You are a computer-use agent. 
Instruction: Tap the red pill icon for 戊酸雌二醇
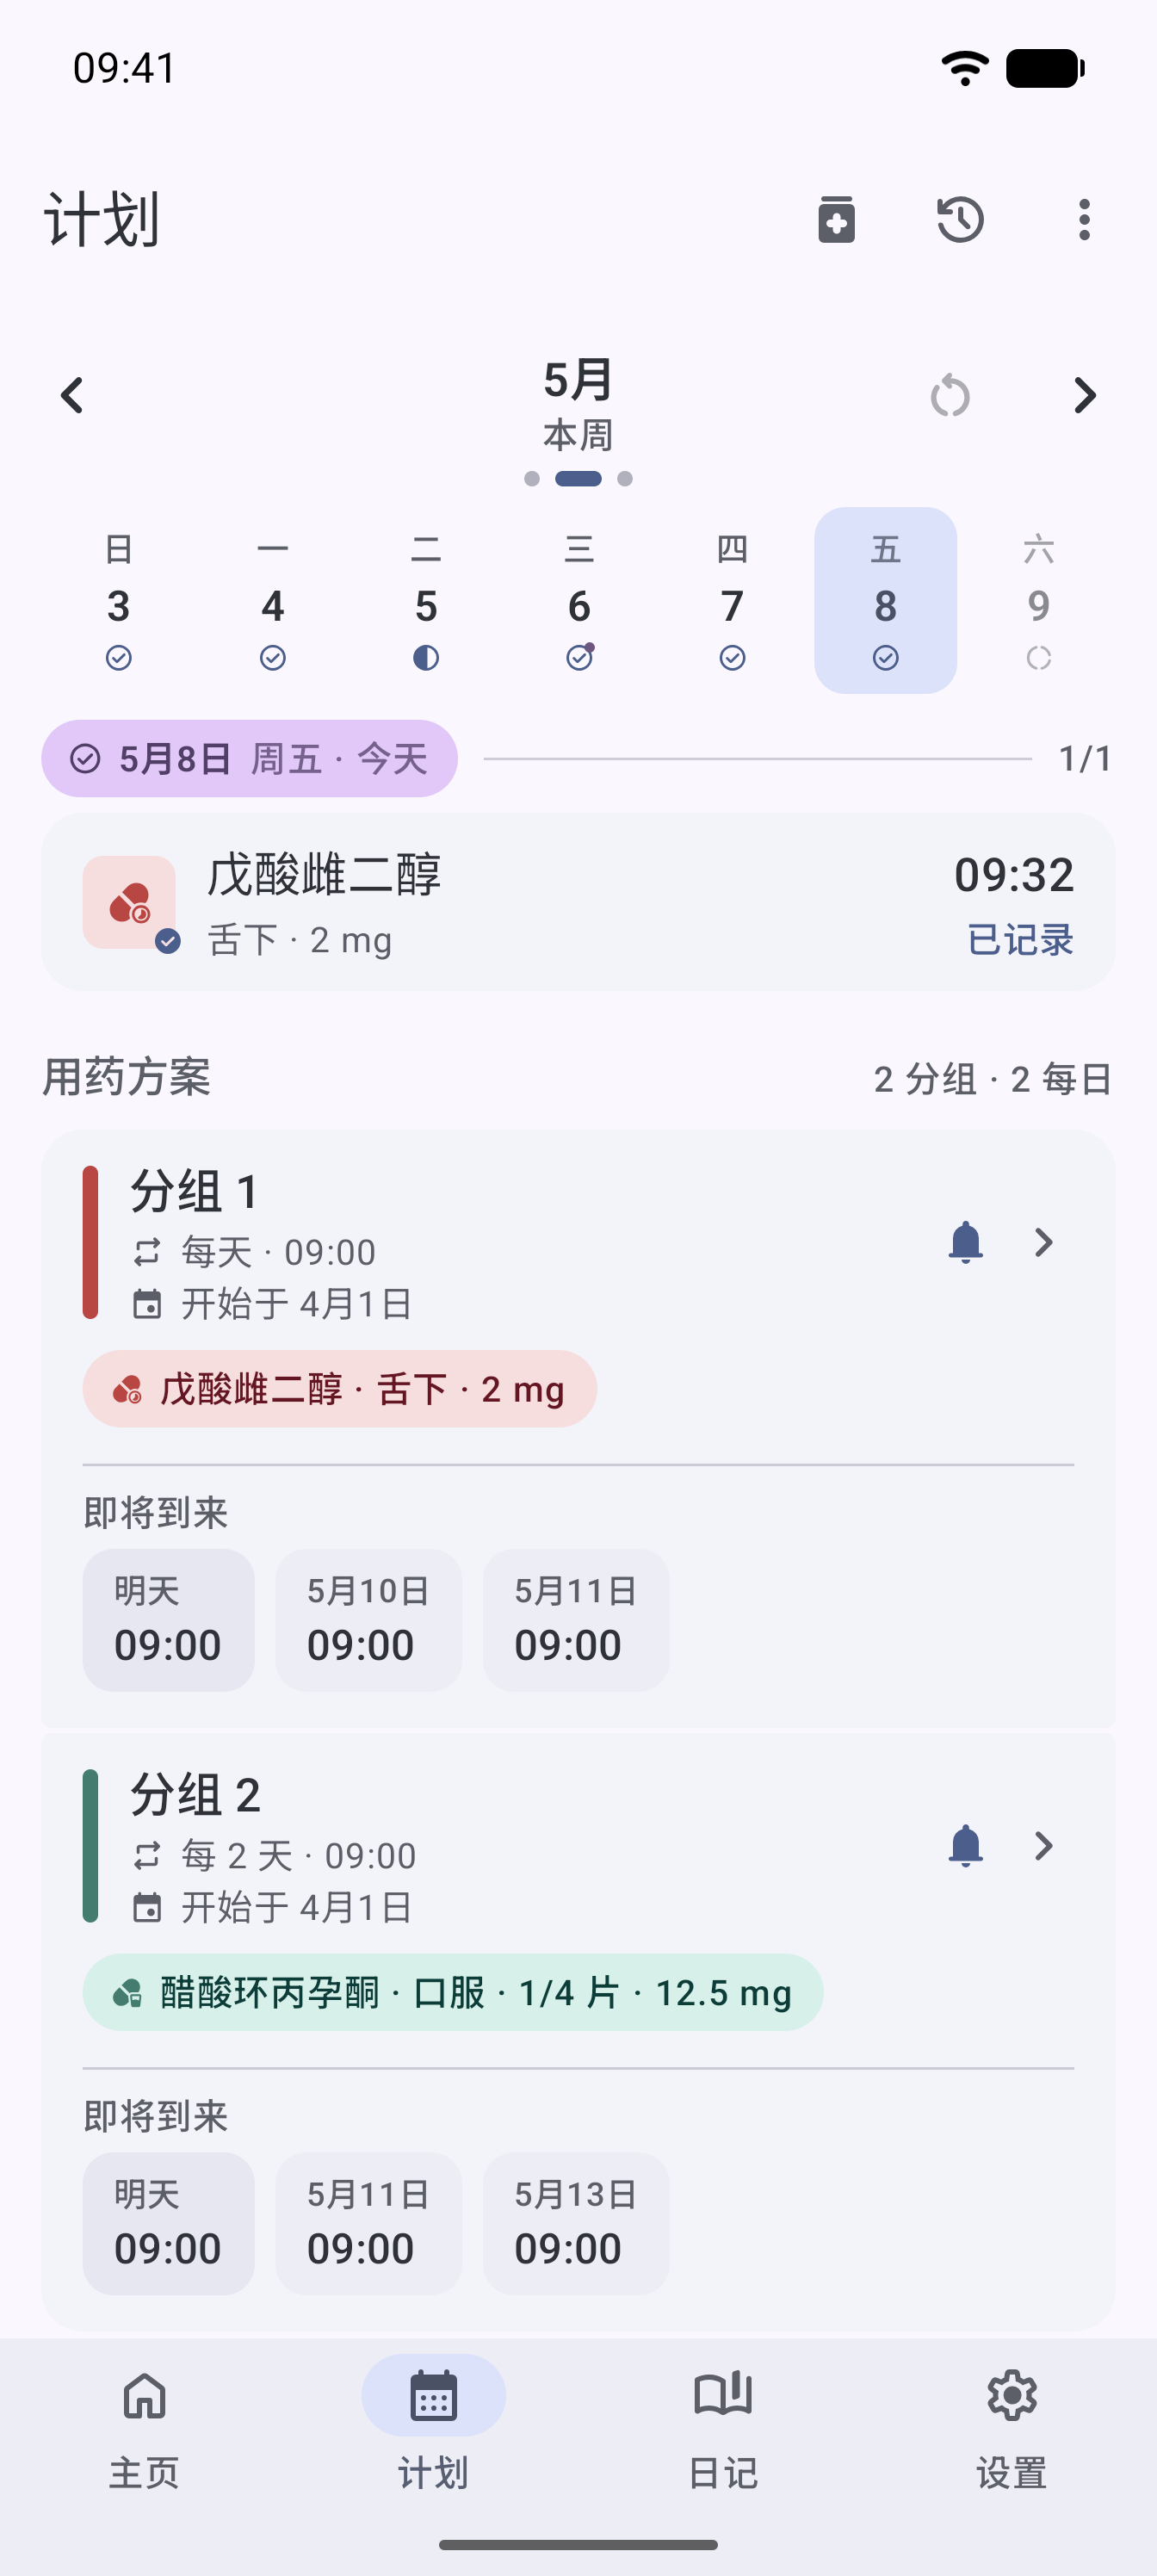pos(129,902)
